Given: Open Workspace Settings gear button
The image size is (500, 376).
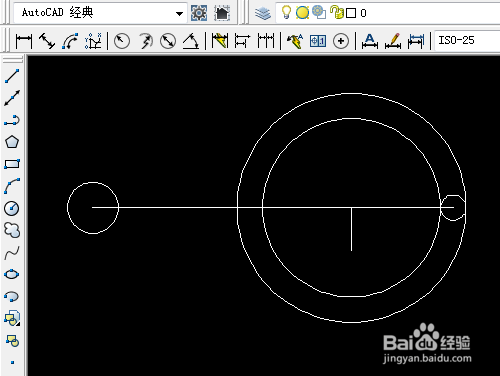Looking at the screenshot, I should tap(199, 13).
